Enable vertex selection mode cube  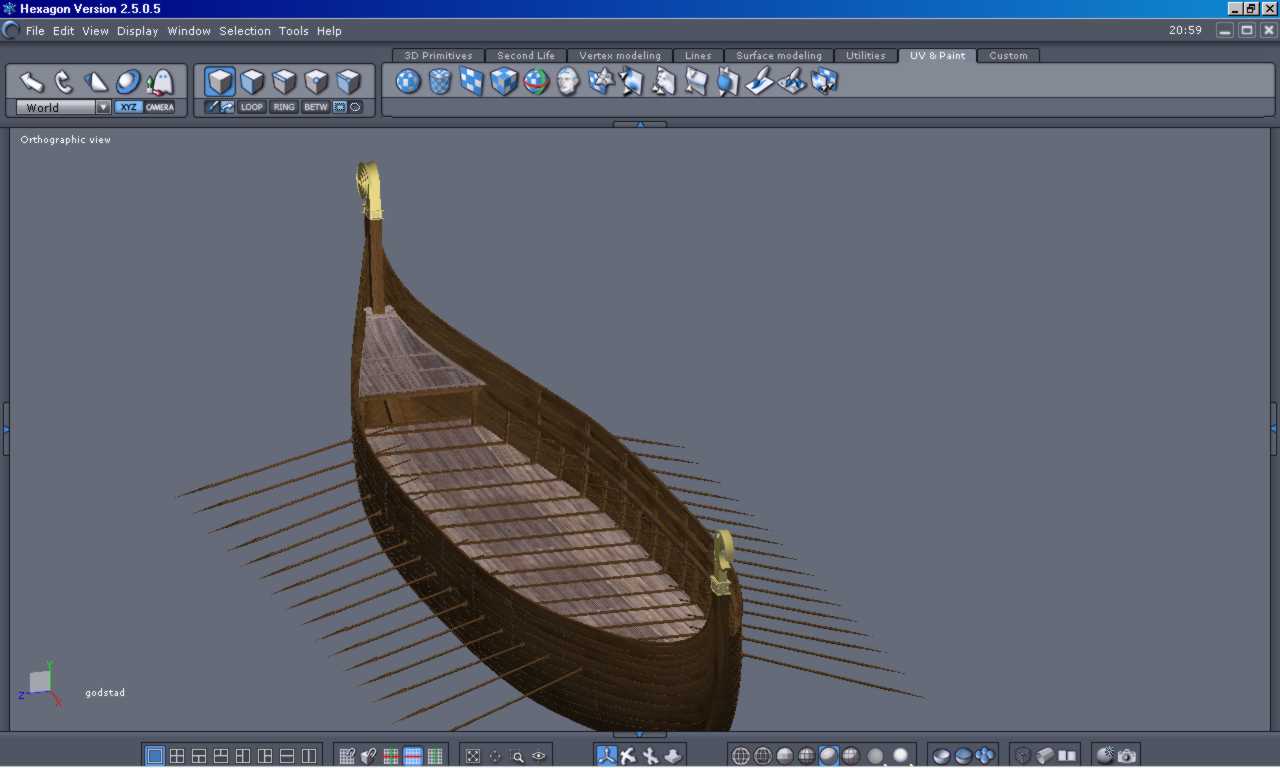coord(316,81)
